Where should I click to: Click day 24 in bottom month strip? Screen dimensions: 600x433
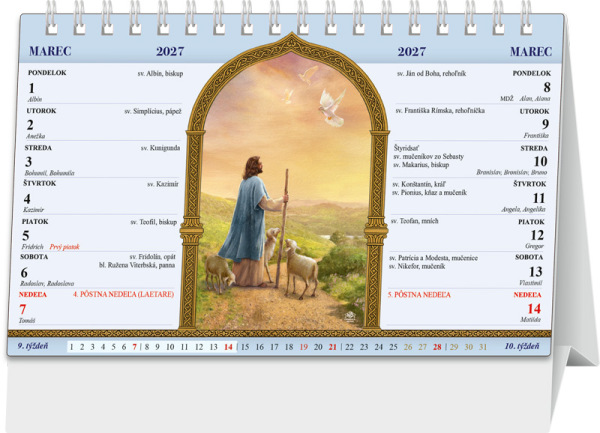click(378, 347)
